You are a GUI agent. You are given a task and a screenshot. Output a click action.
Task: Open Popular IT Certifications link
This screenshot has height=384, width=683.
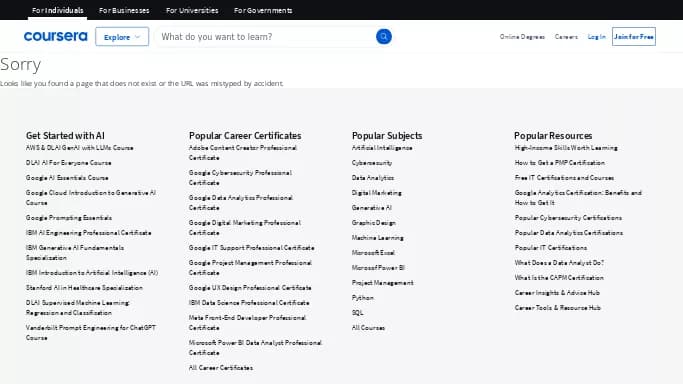pos(551,248)
